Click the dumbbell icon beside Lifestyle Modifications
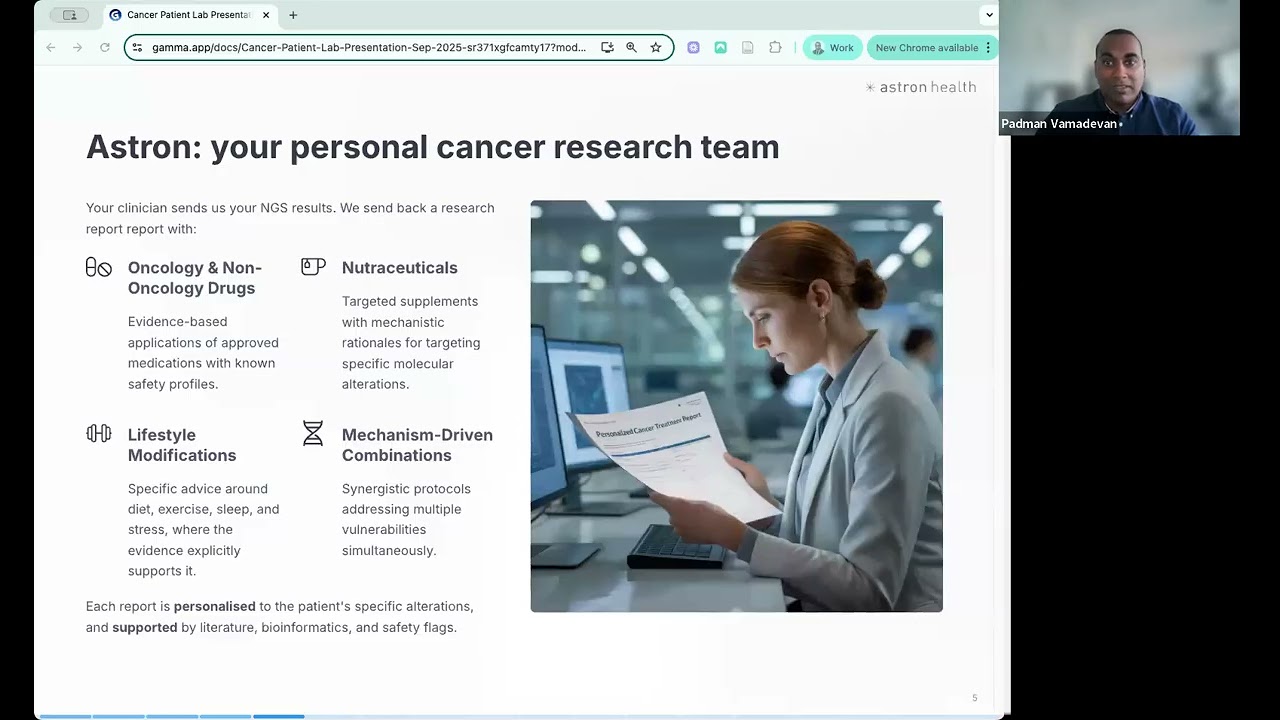 coord(98,433)
